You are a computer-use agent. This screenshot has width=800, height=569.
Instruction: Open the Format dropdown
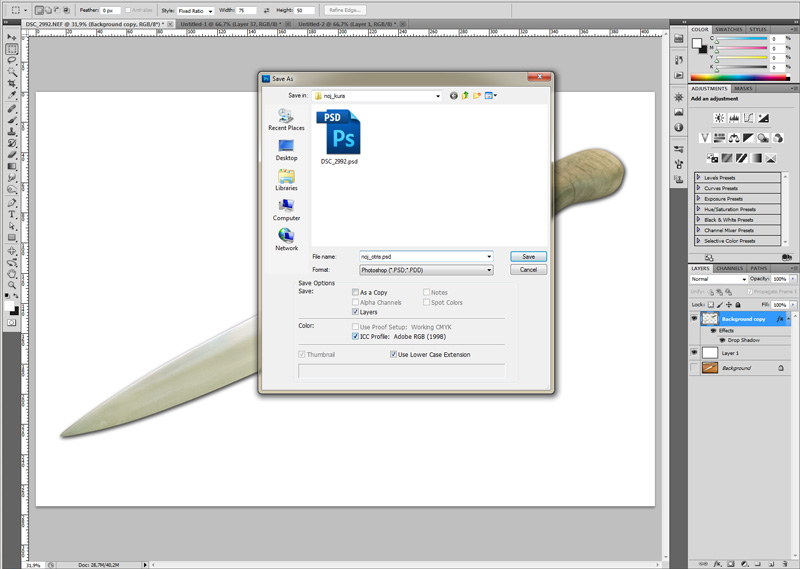pyautogui.click(x=489, y=270)
